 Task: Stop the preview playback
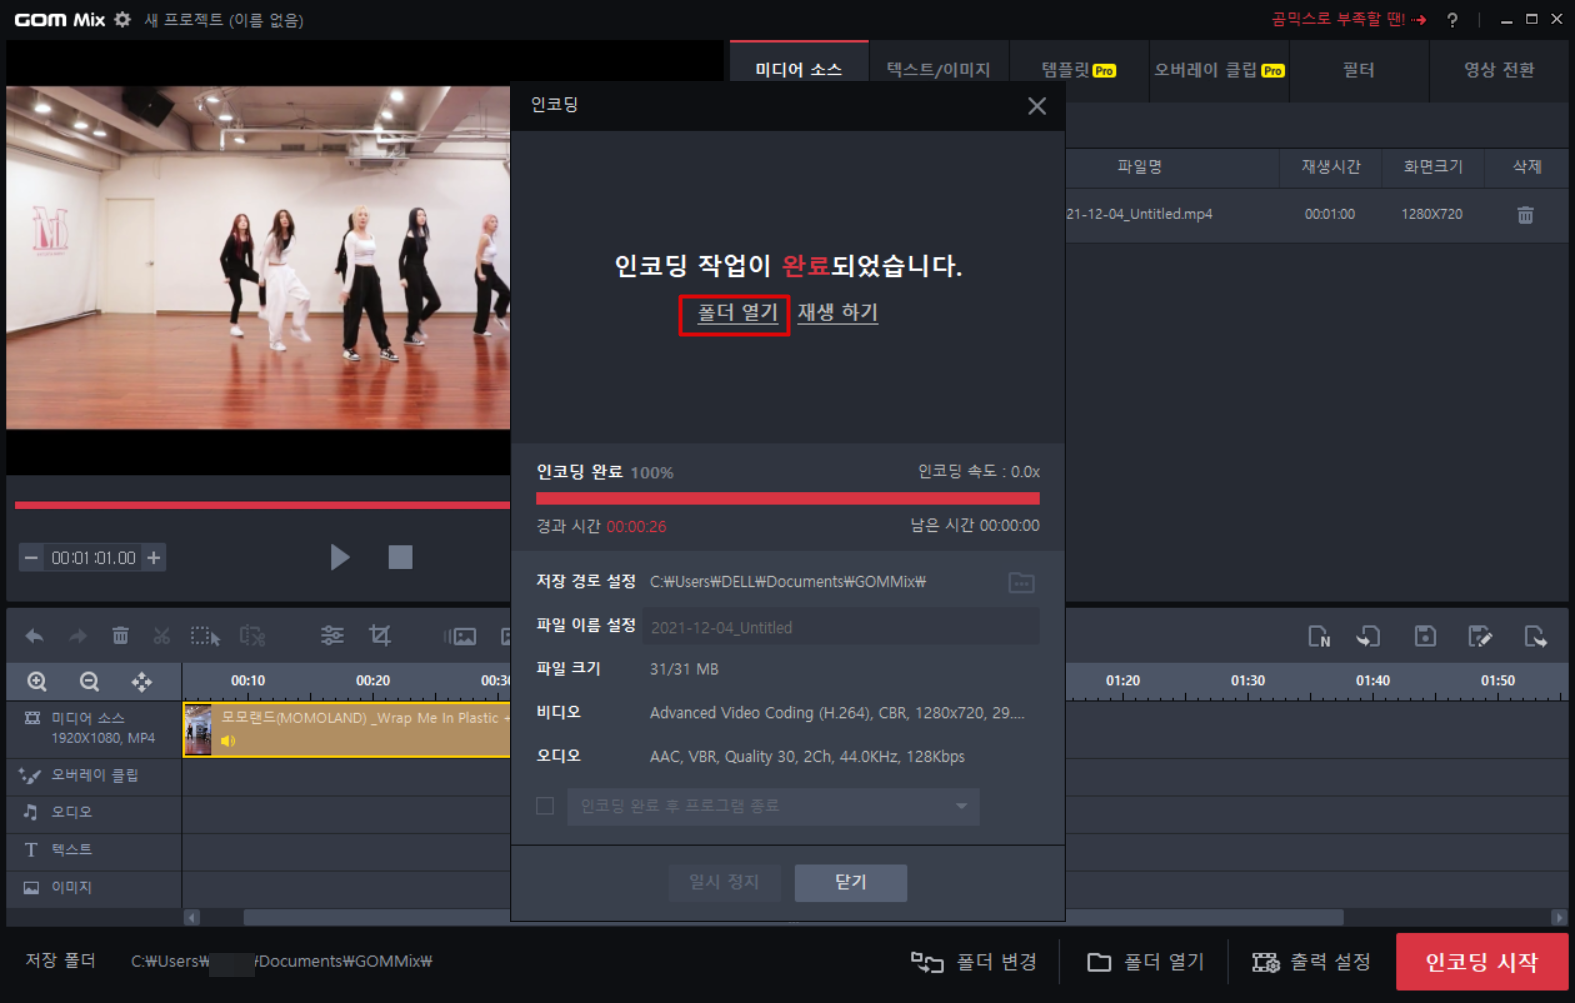pos(400,557)
